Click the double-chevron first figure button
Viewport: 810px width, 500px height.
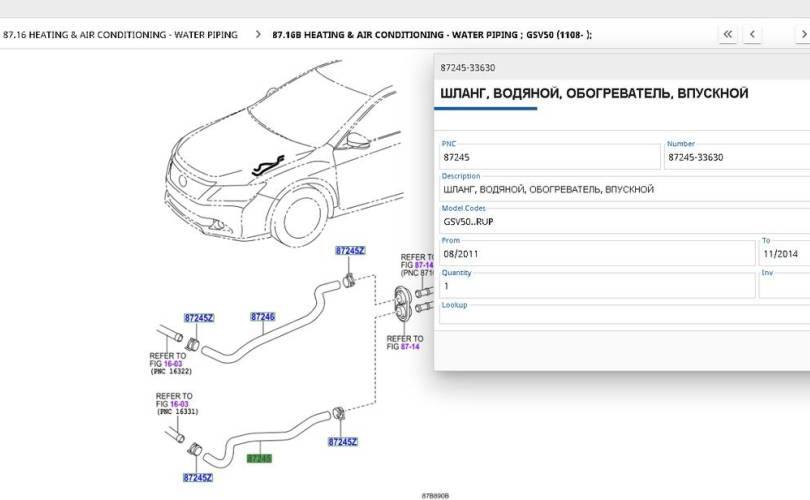point(728,35)
